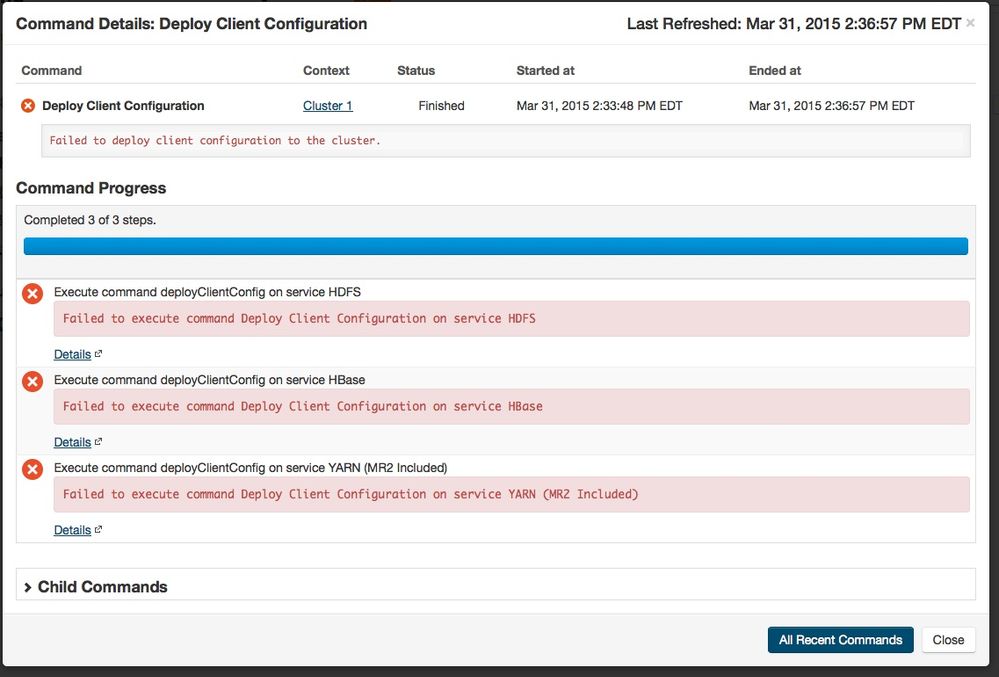The width and height of the screenshot is (999, 677).
Task: Open Details for the YARN step
Action: tap(72, 530)
